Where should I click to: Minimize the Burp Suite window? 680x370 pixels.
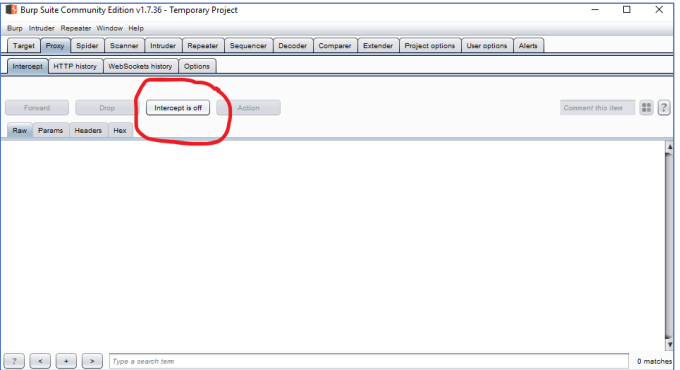pos(595,10)
